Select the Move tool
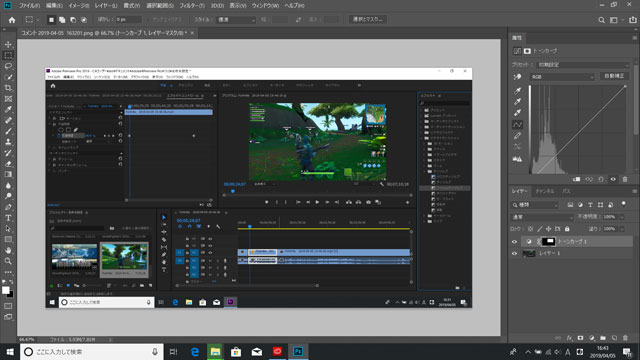 [x=8, y=44]
